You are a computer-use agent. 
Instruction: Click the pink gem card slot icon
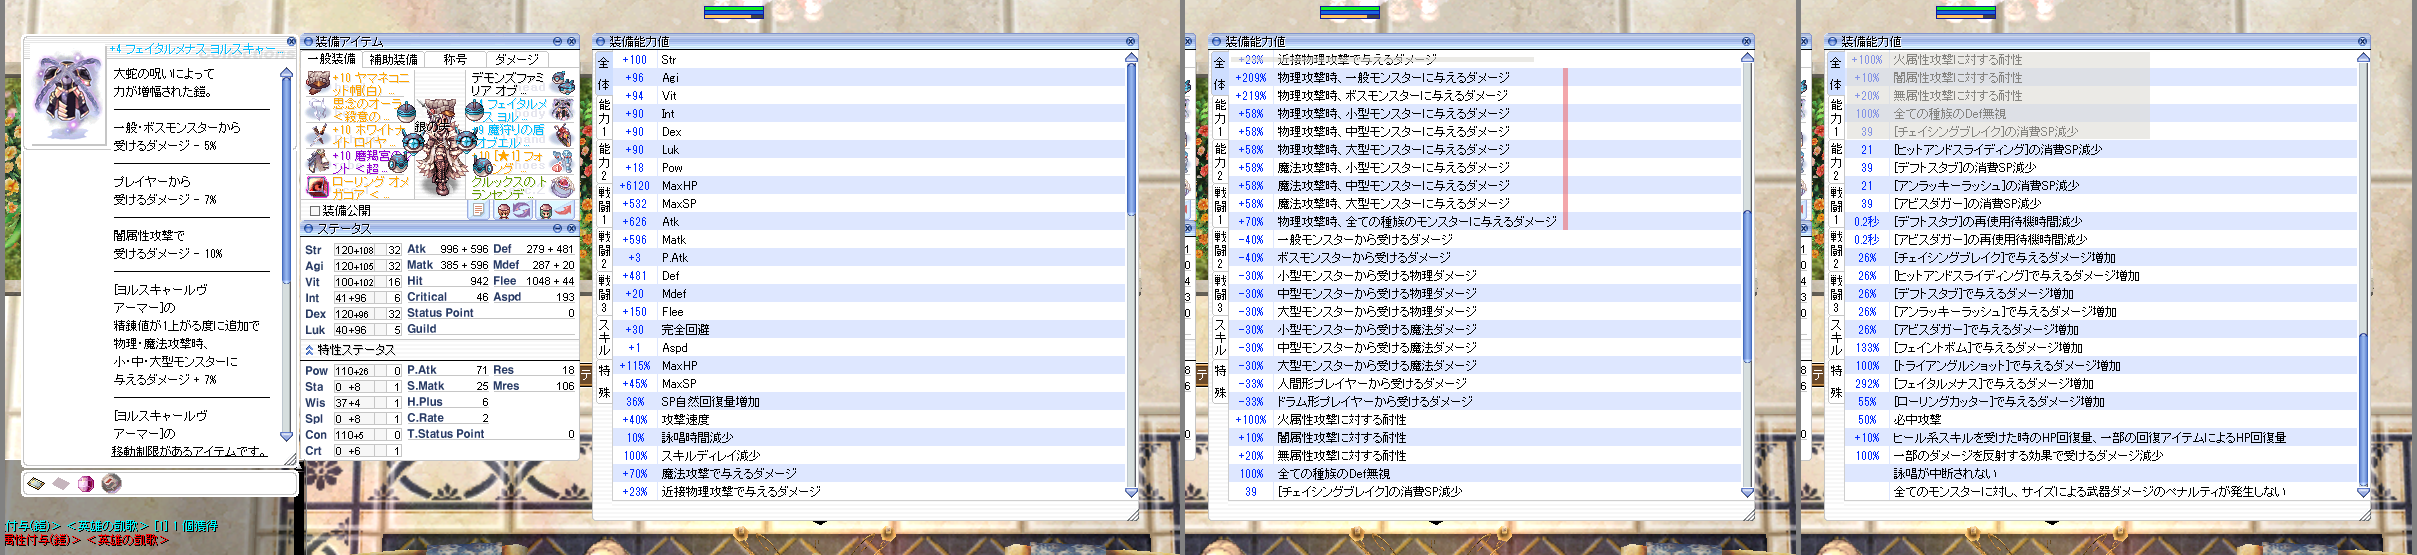[86, 484]
